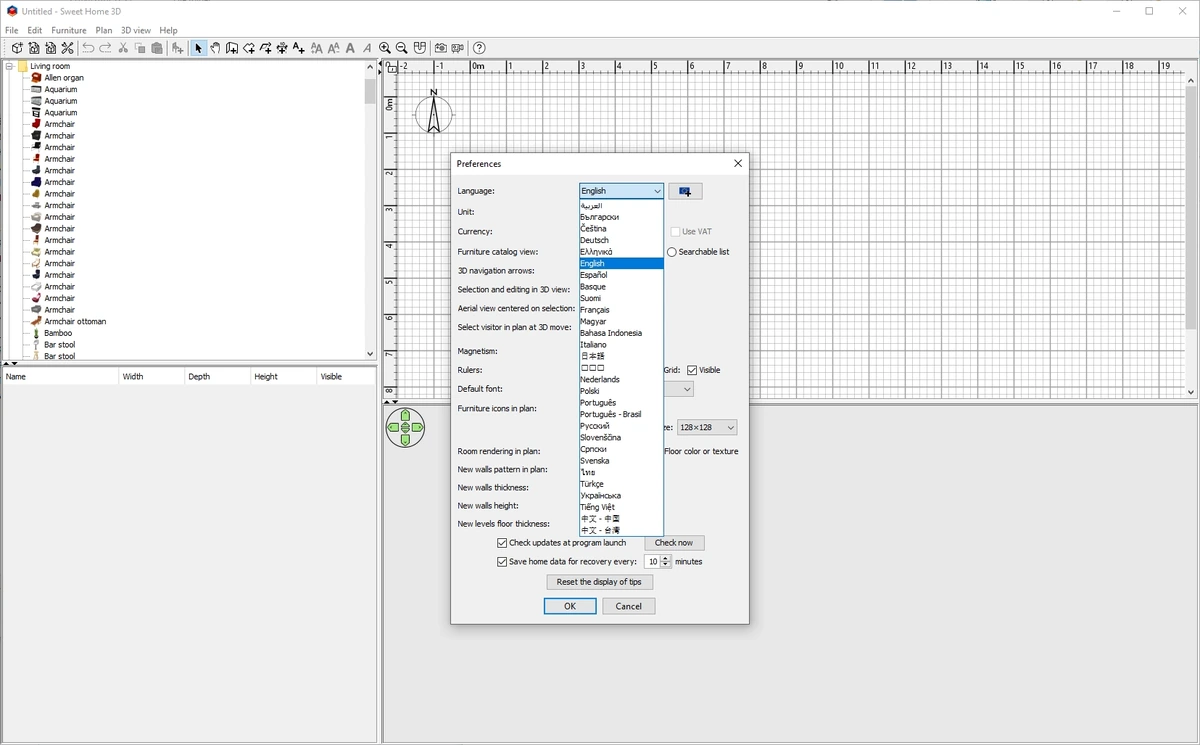Click the furniture catalog vertical scrollbar
This screenshot has width=1200, height=745.
tap(370, 210)
